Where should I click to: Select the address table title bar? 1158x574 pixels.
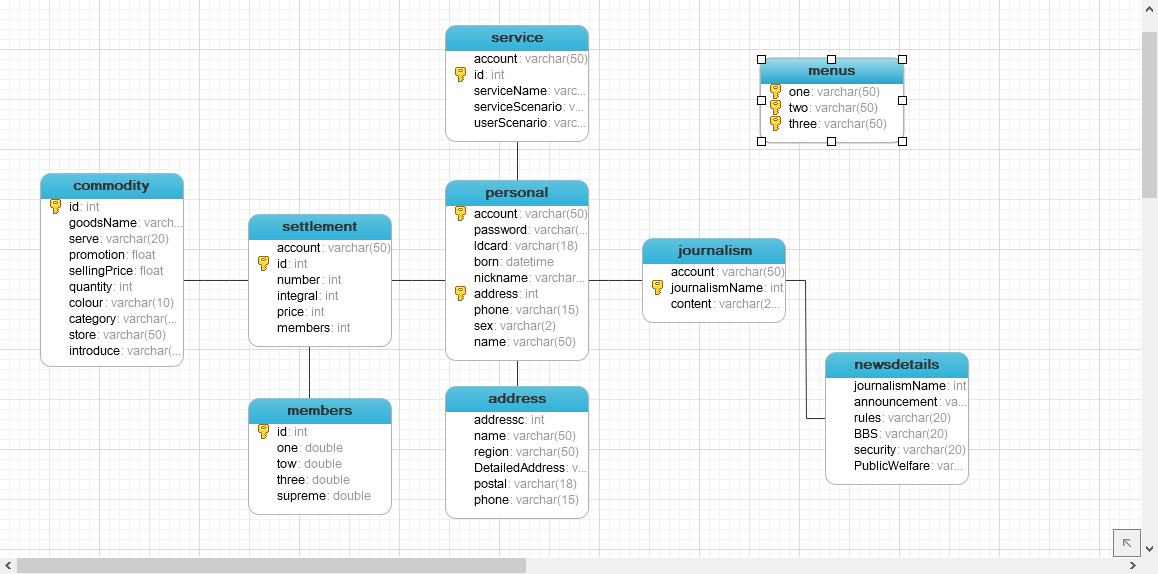tap(517, 399)
